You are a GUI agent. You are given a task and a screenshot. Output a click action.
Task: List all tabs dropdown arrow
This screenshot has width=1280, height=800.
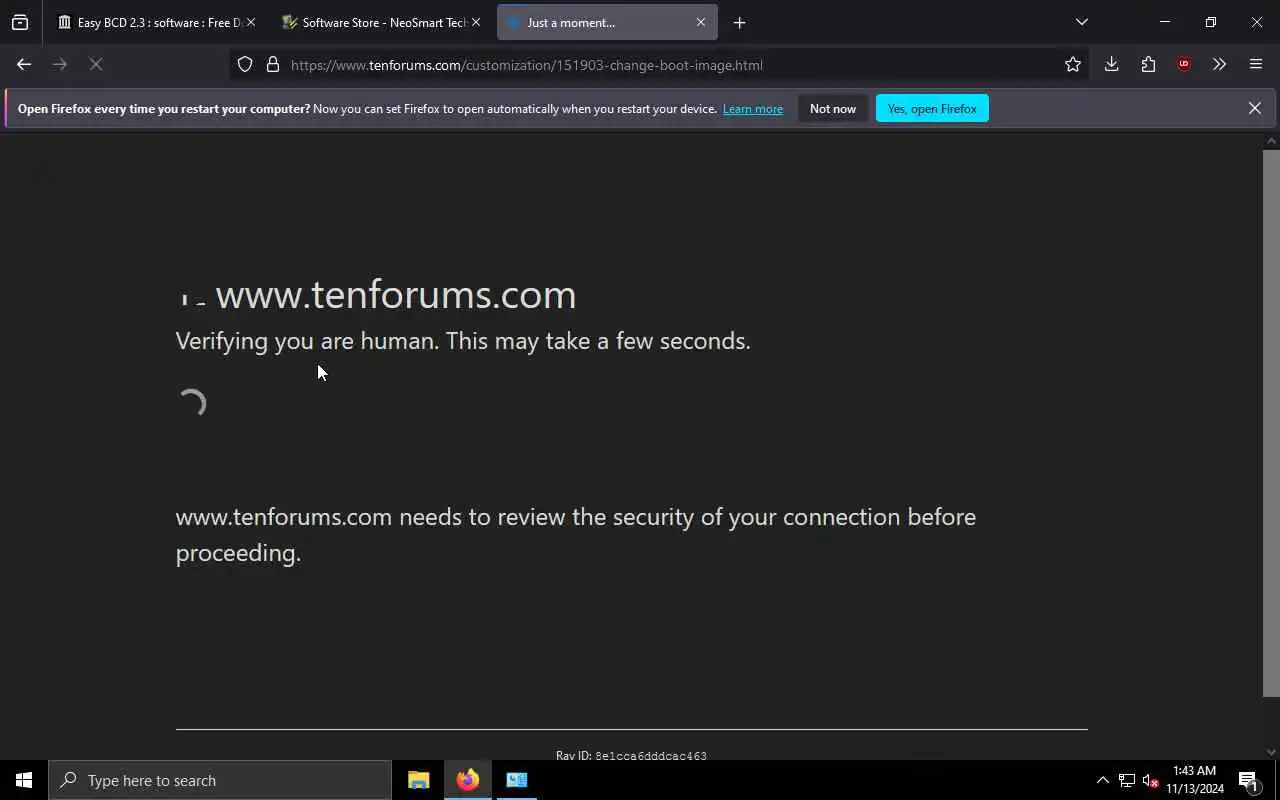[1081, 22]
